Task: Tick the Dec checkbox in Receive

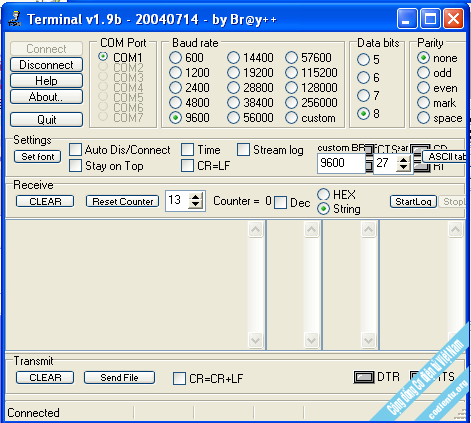Action: (280, 203)
